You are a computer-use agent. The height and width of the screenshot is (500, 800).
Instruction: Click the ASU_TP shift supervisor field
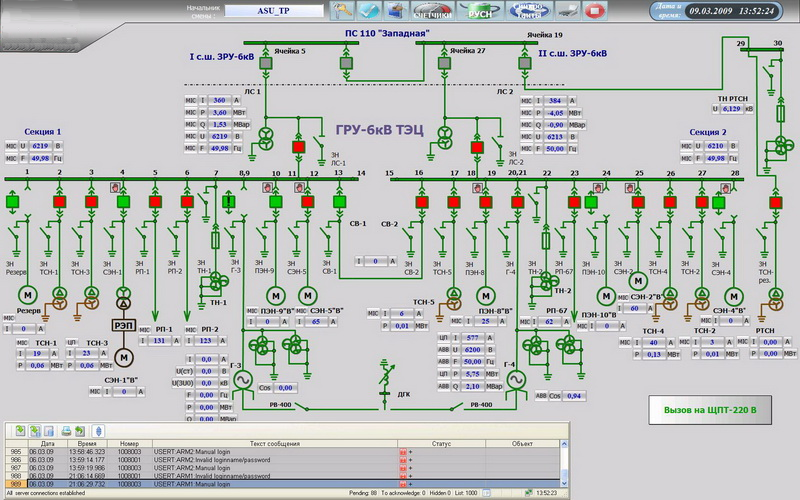(x=274, y=11)
